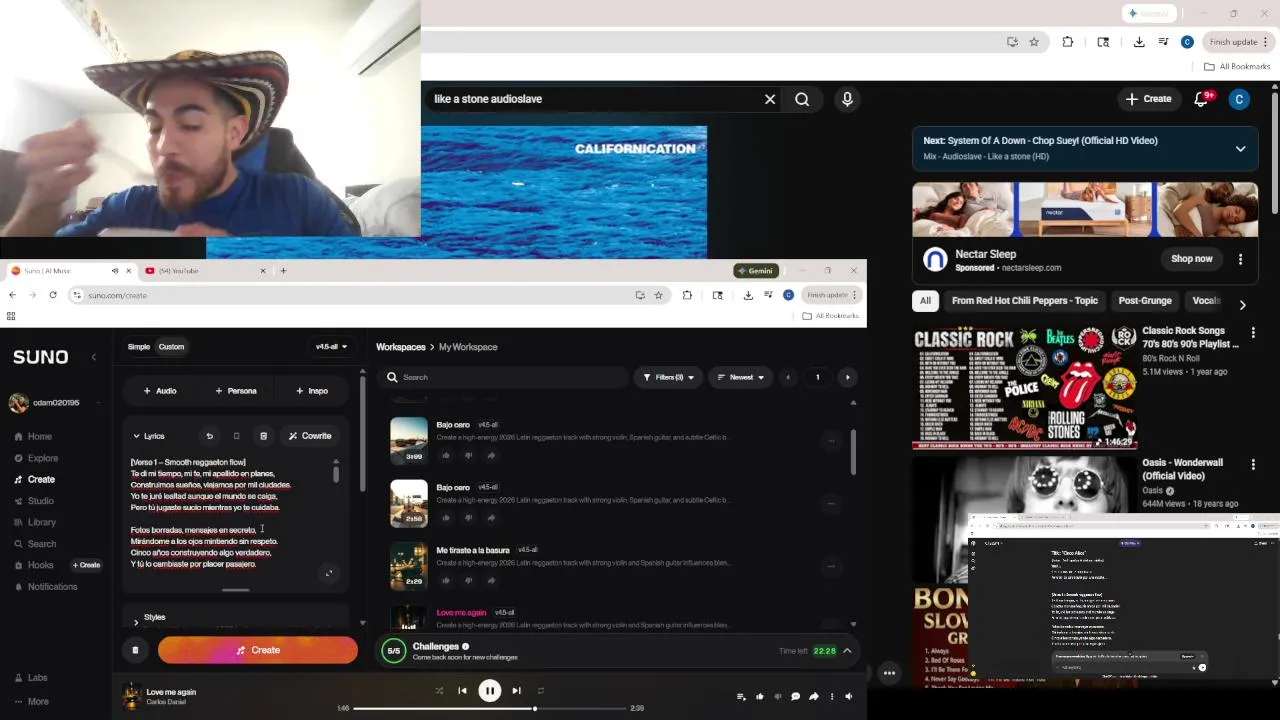Seek on the Suno player progress bar
Screen dimensions: 1280x720
coord(491,709)
